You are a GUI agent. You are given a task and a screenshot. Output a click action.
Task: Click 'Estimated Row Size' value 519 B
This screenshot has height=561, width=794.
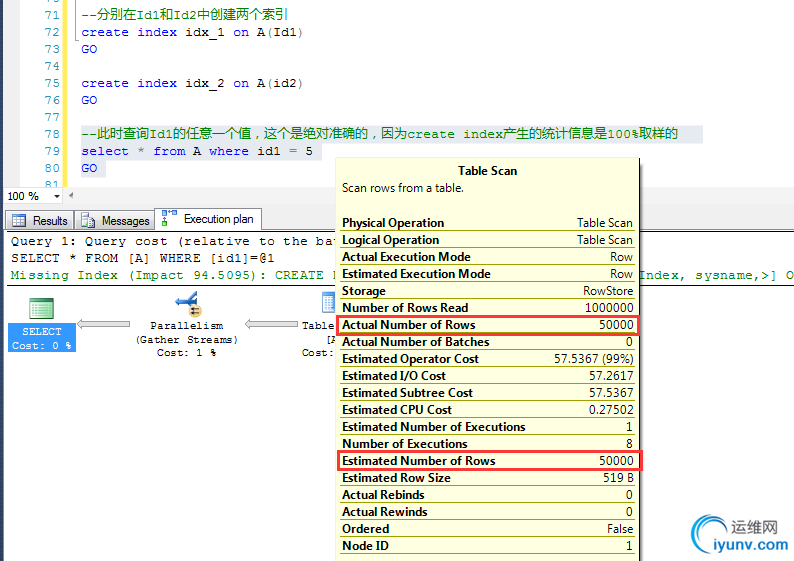click(618, 478)
